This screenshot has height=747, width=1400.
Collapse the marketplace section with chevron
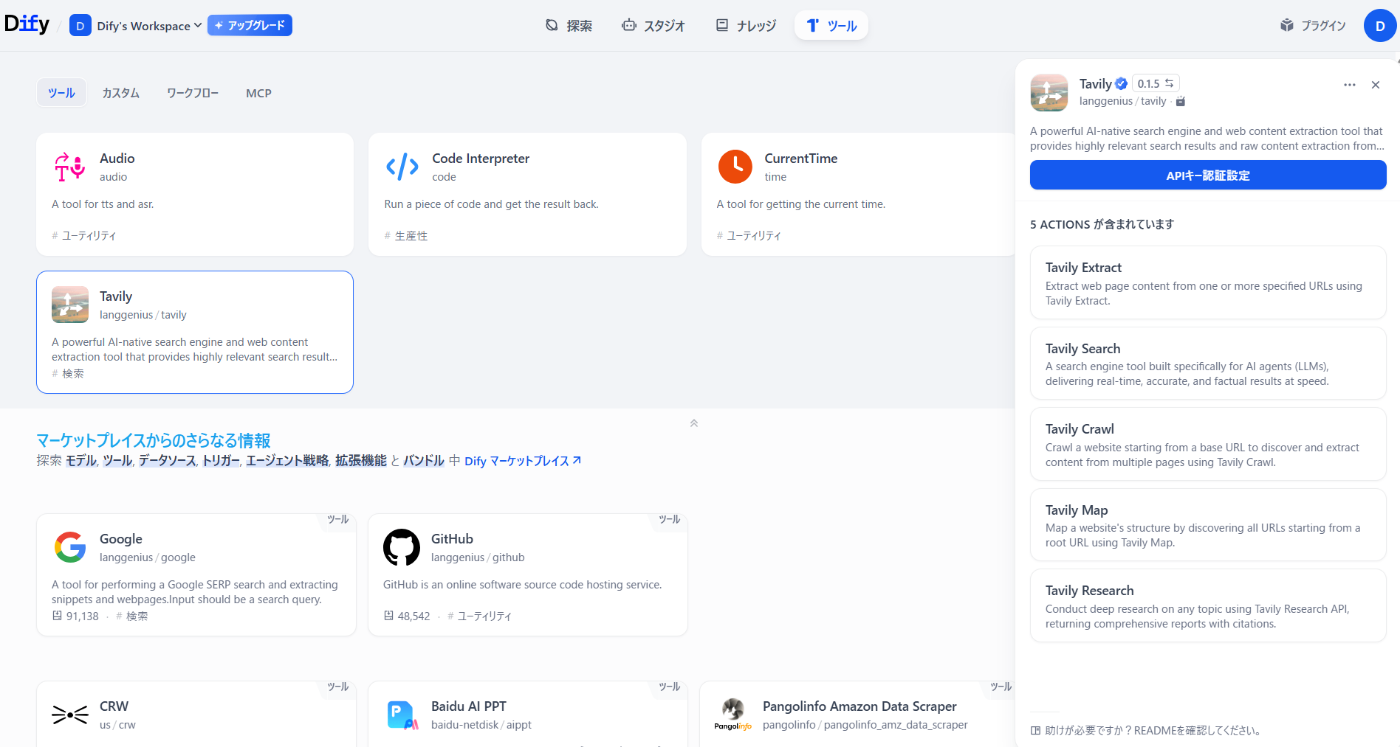(694, 423)
